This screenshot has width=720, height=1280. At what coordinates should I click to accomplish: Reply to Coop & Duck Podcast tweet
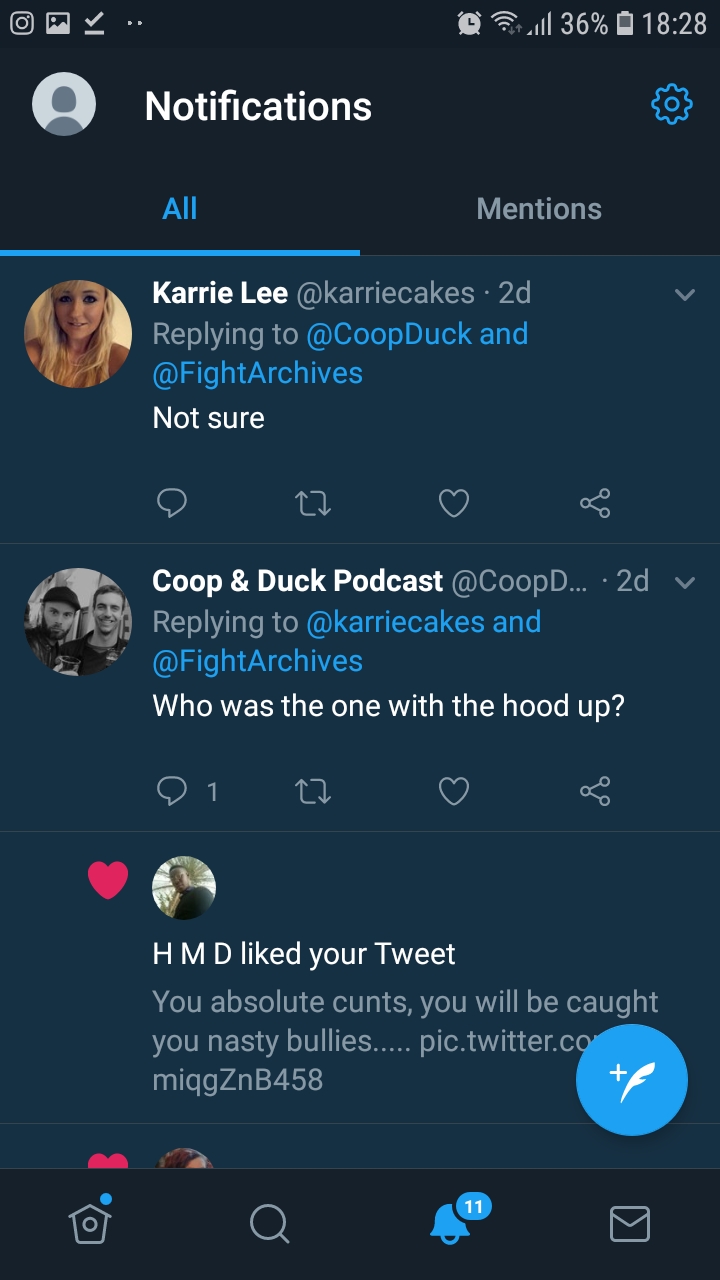[172, 791]
